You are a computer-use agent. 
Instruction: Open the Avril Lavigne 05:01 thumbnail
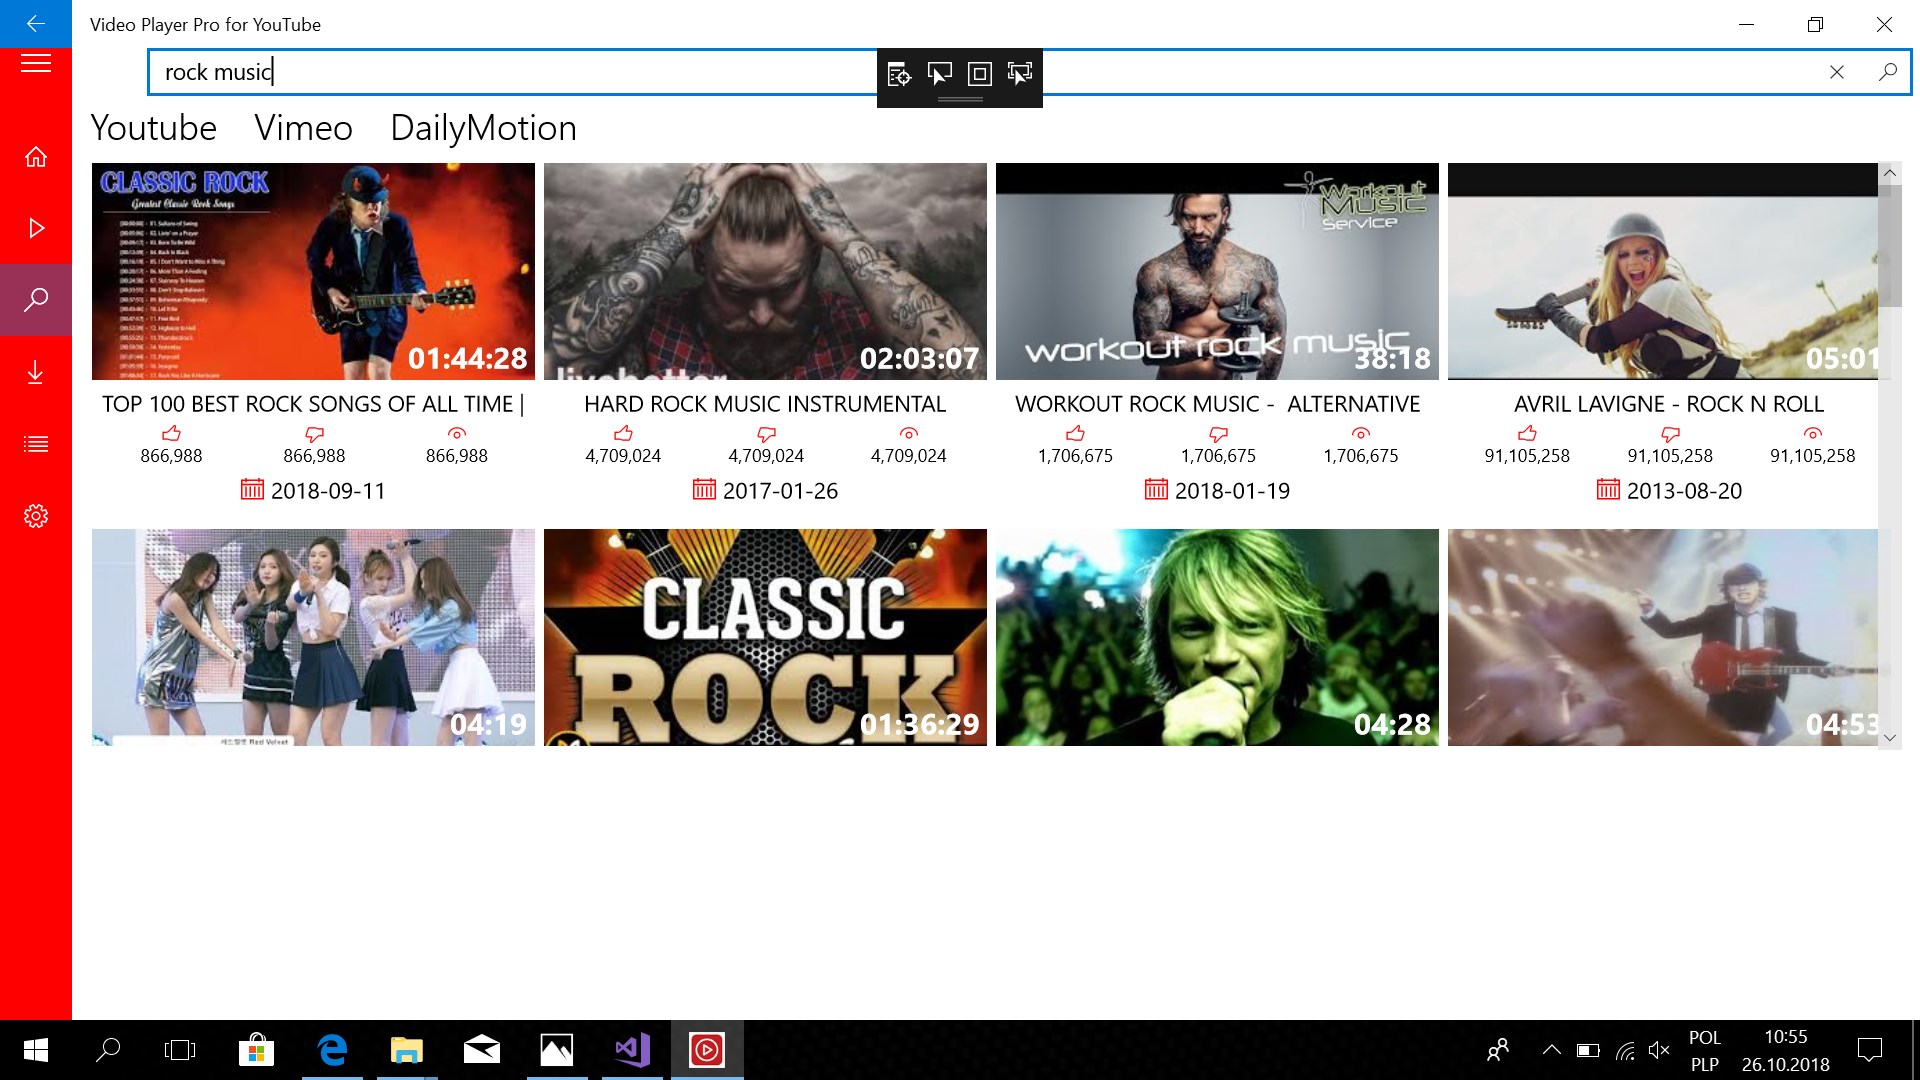tap(1663, 271)
